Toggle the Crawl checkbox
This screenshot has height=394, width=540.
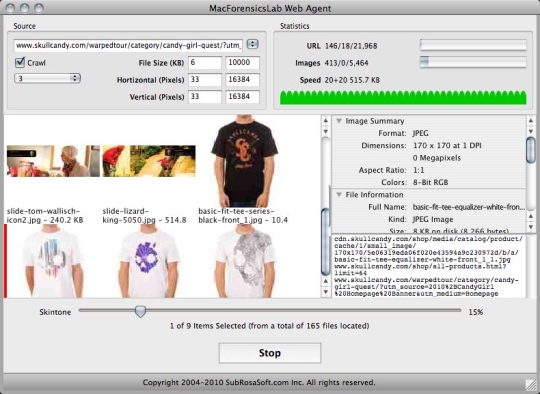20,63
